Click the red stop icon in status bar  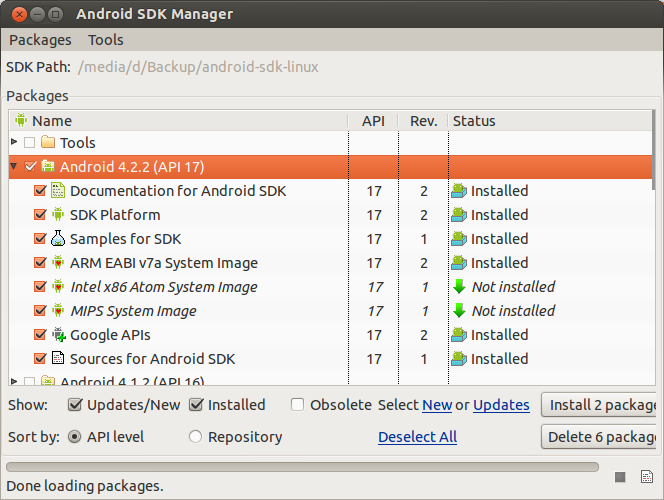pos(620,477)
